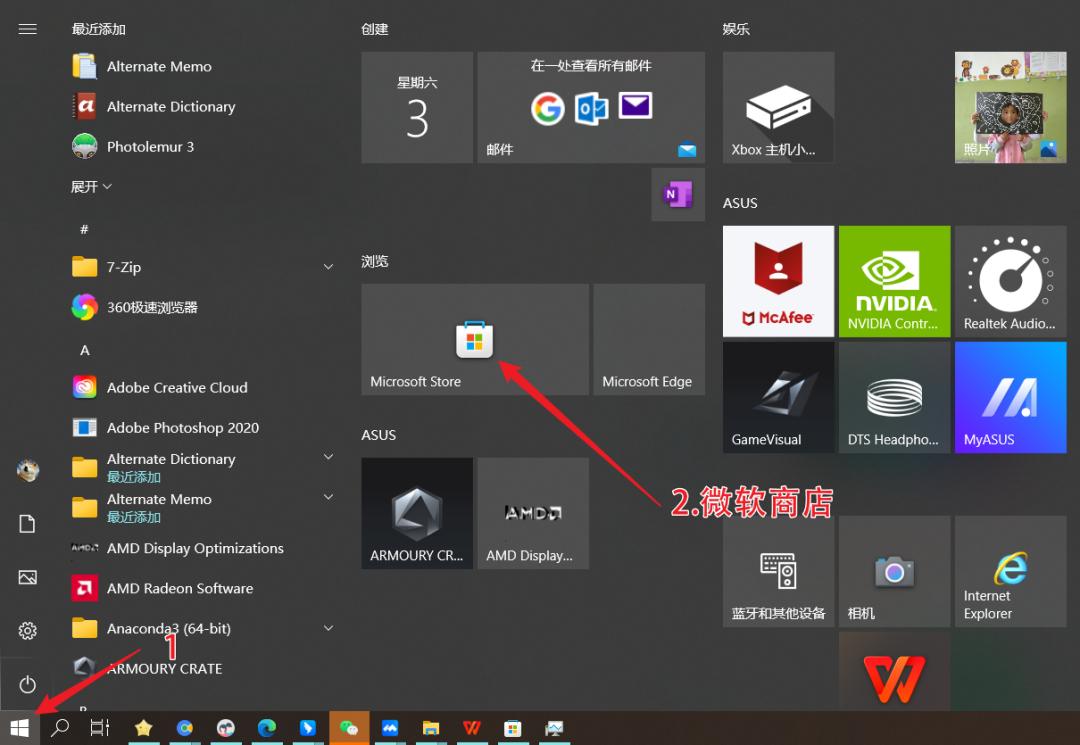Launch the McAfee tile

pyautogui.click(x=778, y=281)
